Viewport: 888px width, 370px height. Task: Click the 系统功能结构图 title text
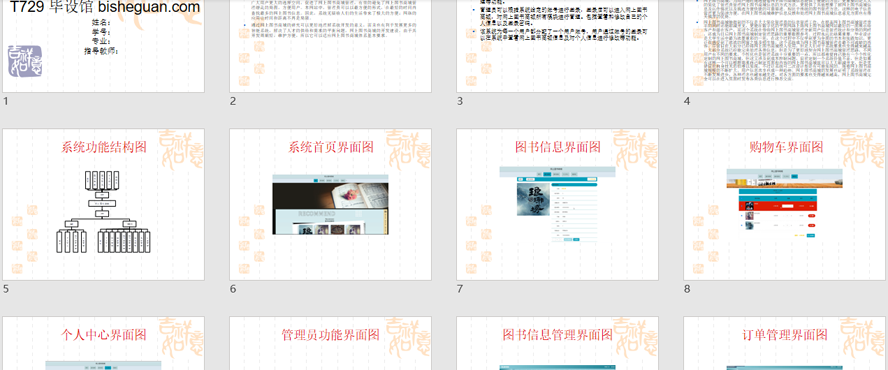104,147
